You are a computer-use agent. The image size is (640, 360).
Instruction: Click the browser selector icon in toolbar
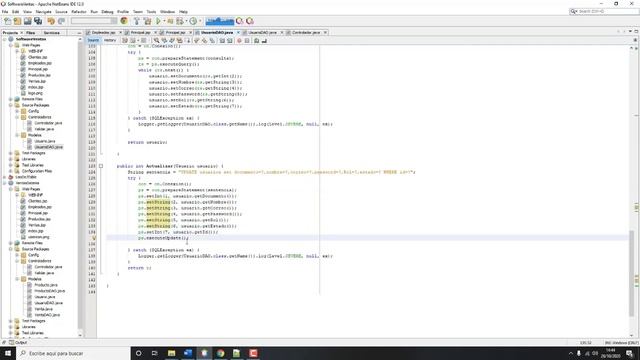click(124, 21)
